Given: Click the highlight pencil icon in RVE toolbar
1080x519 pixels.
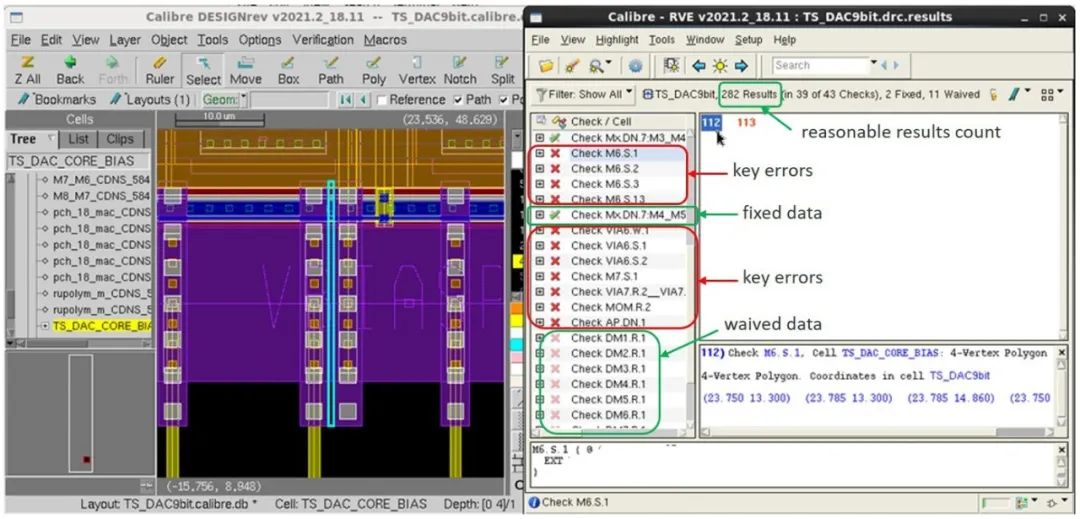Looking at the screenshot, I should click(x=572, y=65).
